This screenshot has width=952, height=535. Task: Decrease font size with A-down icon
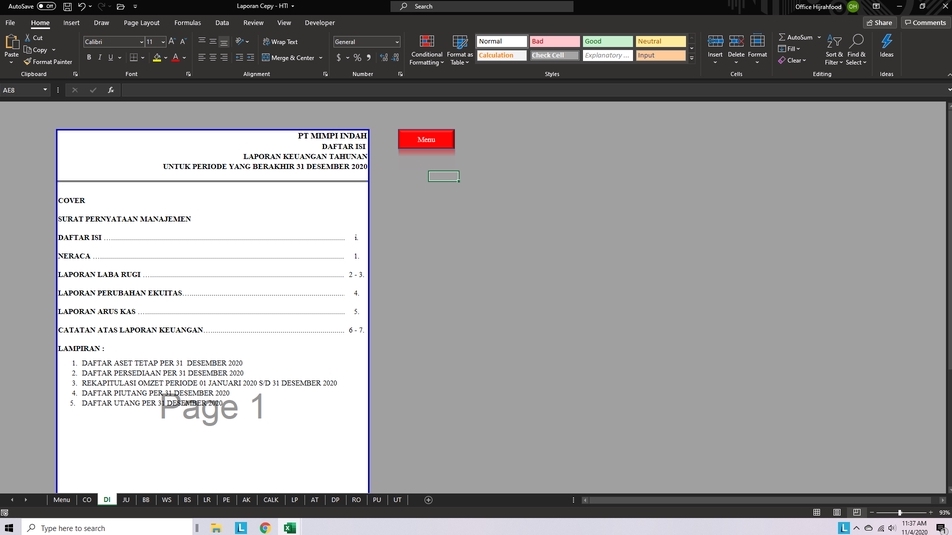coord(183,41)
